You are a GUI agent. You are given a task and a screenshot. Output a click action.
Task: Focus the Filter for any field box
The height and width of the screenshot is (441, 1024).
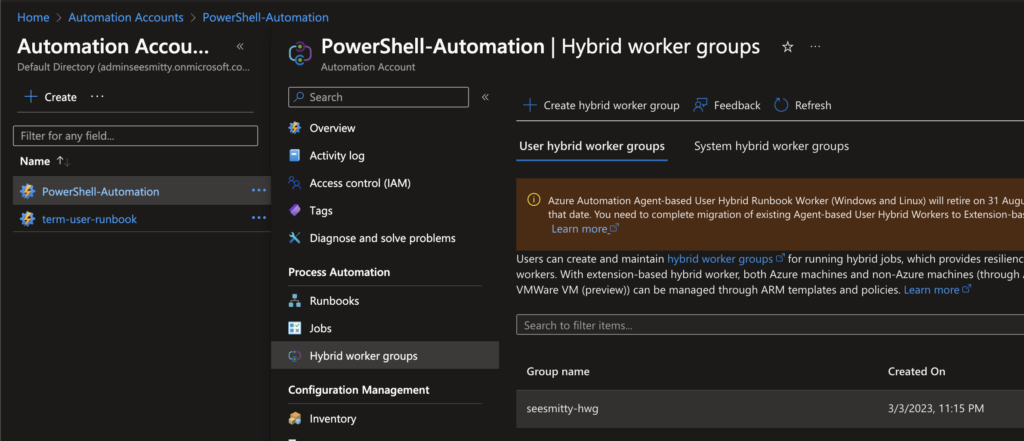135,136
